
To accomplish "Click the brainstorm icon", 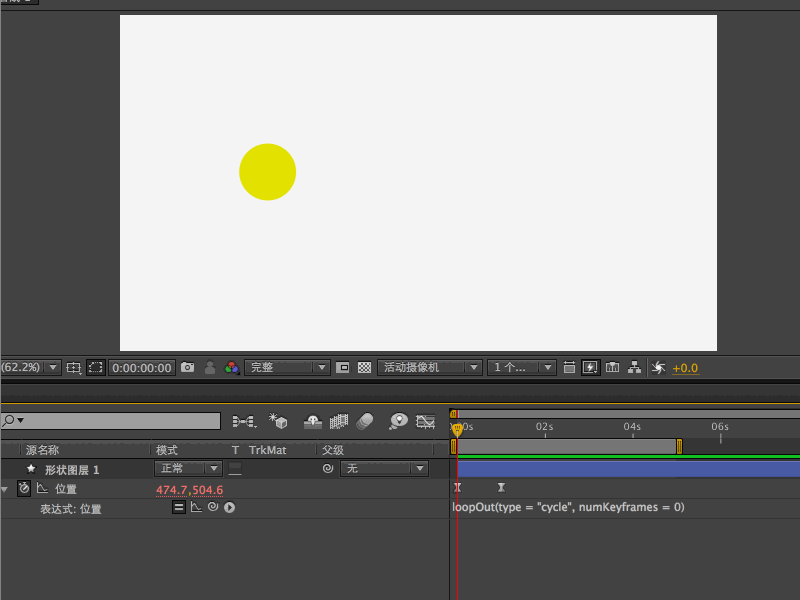I will point(398,421).
